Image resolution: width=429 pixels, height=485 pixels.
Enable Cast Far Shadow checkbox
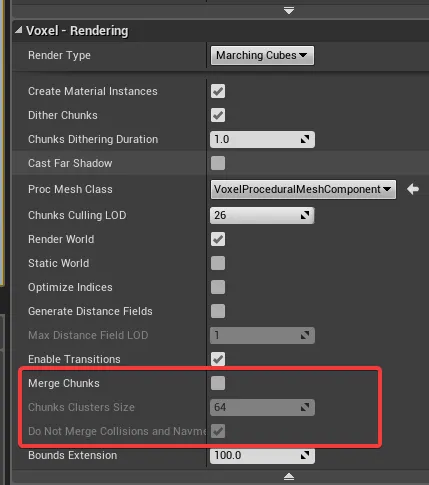[x=218, y=163]
